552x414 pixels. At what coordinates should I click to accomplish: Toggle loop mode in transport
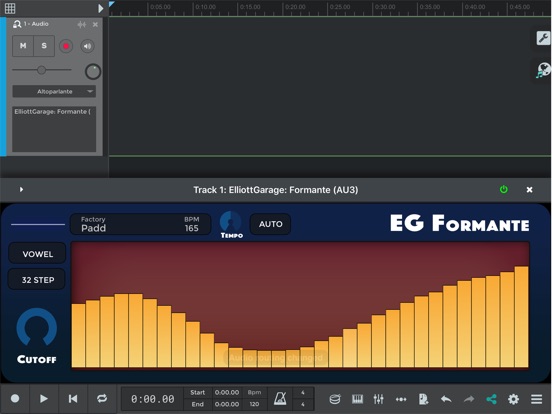pyautogui.click(x=102, y=399)
